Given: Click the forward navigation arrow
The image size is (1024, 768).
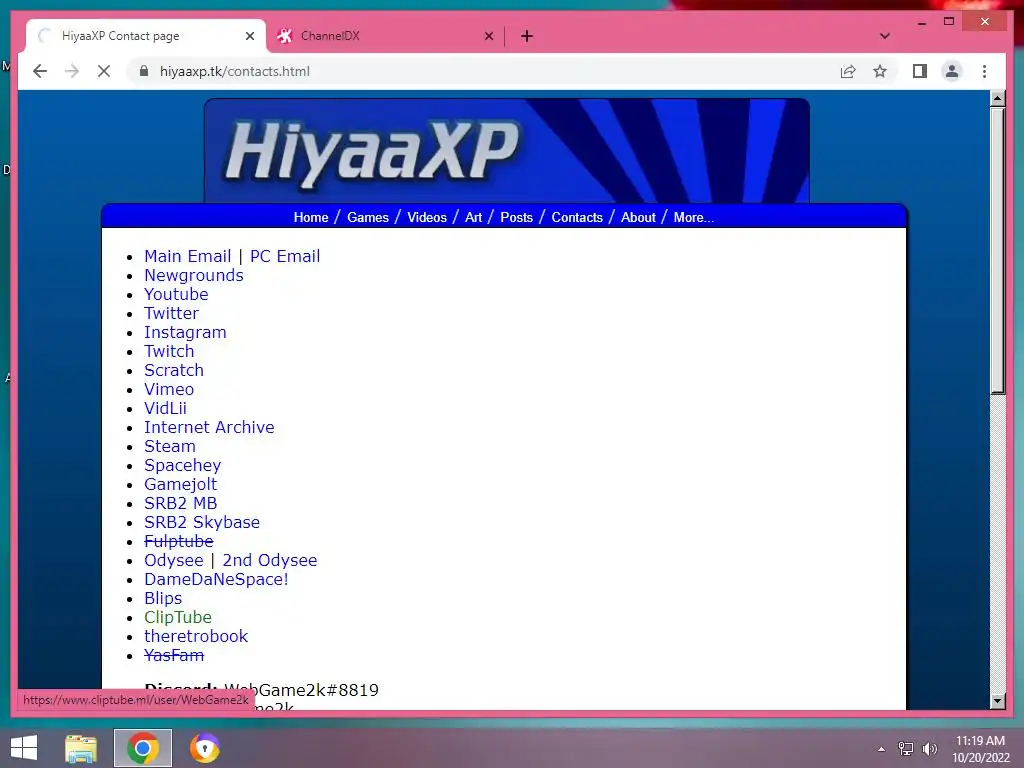Looking at the screenshot, I should (72, 71).
